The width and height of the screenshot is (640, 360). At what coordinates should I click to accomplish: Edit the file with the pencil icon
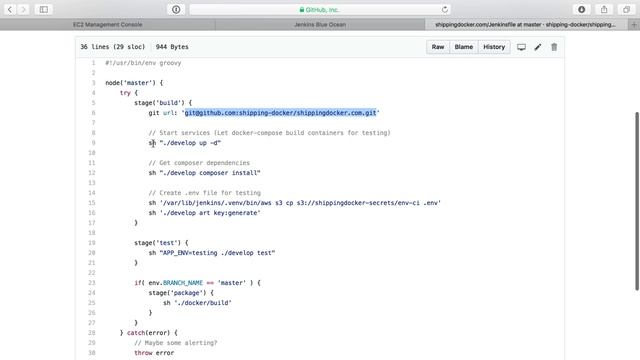538,47
